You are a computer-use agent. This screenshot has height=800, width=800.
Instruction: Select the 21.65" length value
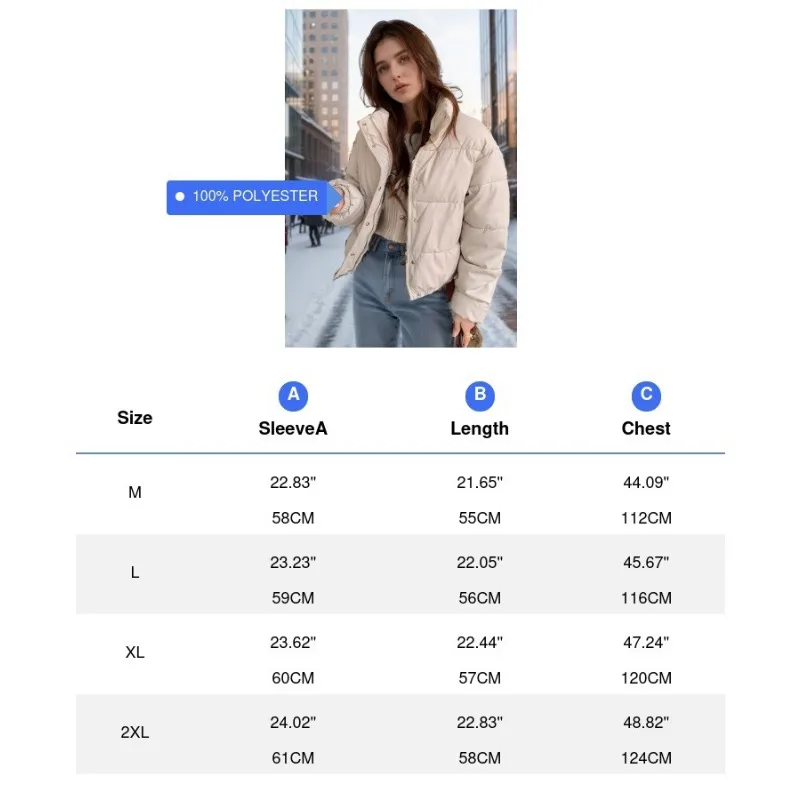(480, 482)
